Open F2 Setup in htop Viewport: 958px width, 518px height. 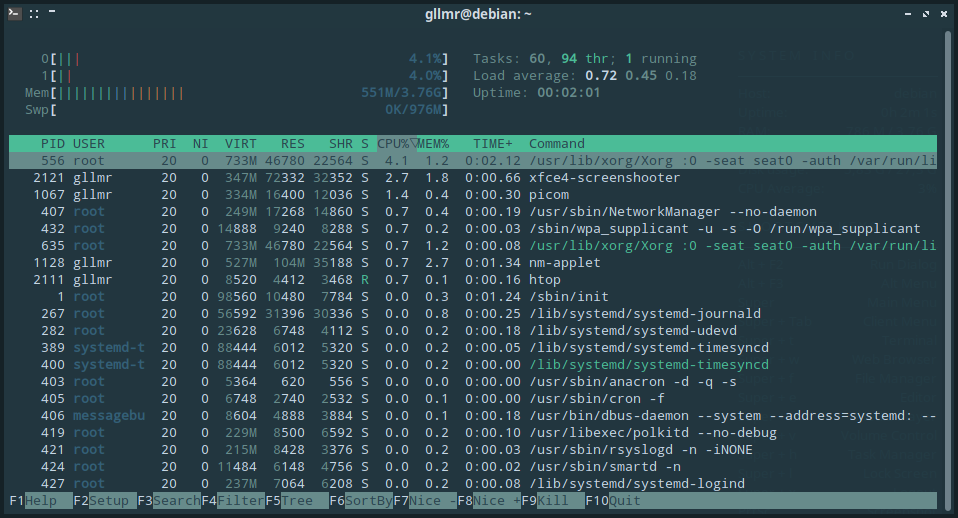tap(104, 501)
